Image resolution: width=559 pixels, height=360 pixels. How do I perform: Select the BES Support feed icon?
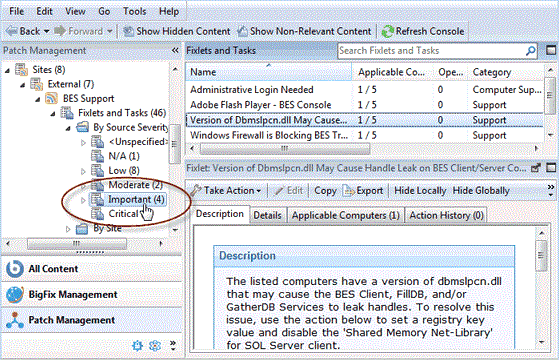[51, 98]
